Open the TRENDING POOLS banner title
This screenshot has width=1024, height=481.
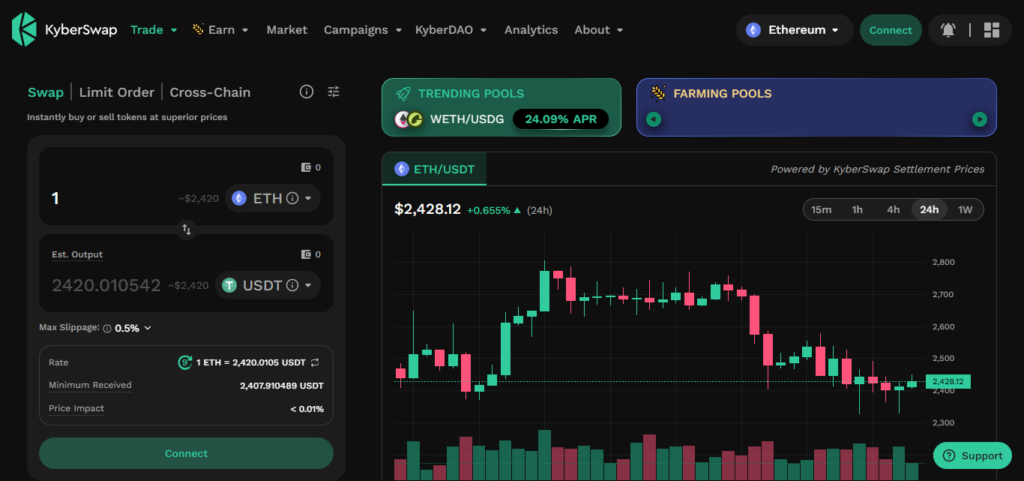coord(471,94)
